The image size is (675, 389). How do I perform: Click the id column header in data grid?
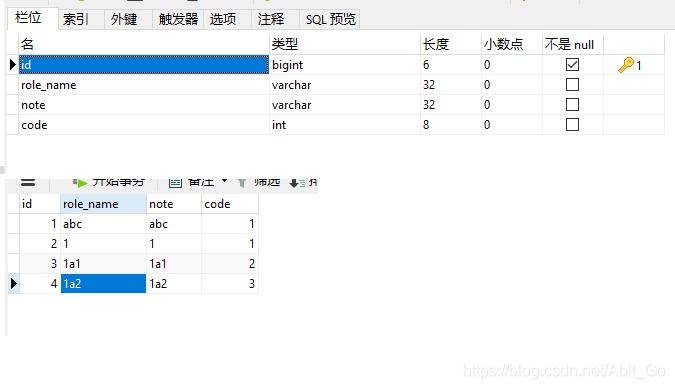[40, 204]
